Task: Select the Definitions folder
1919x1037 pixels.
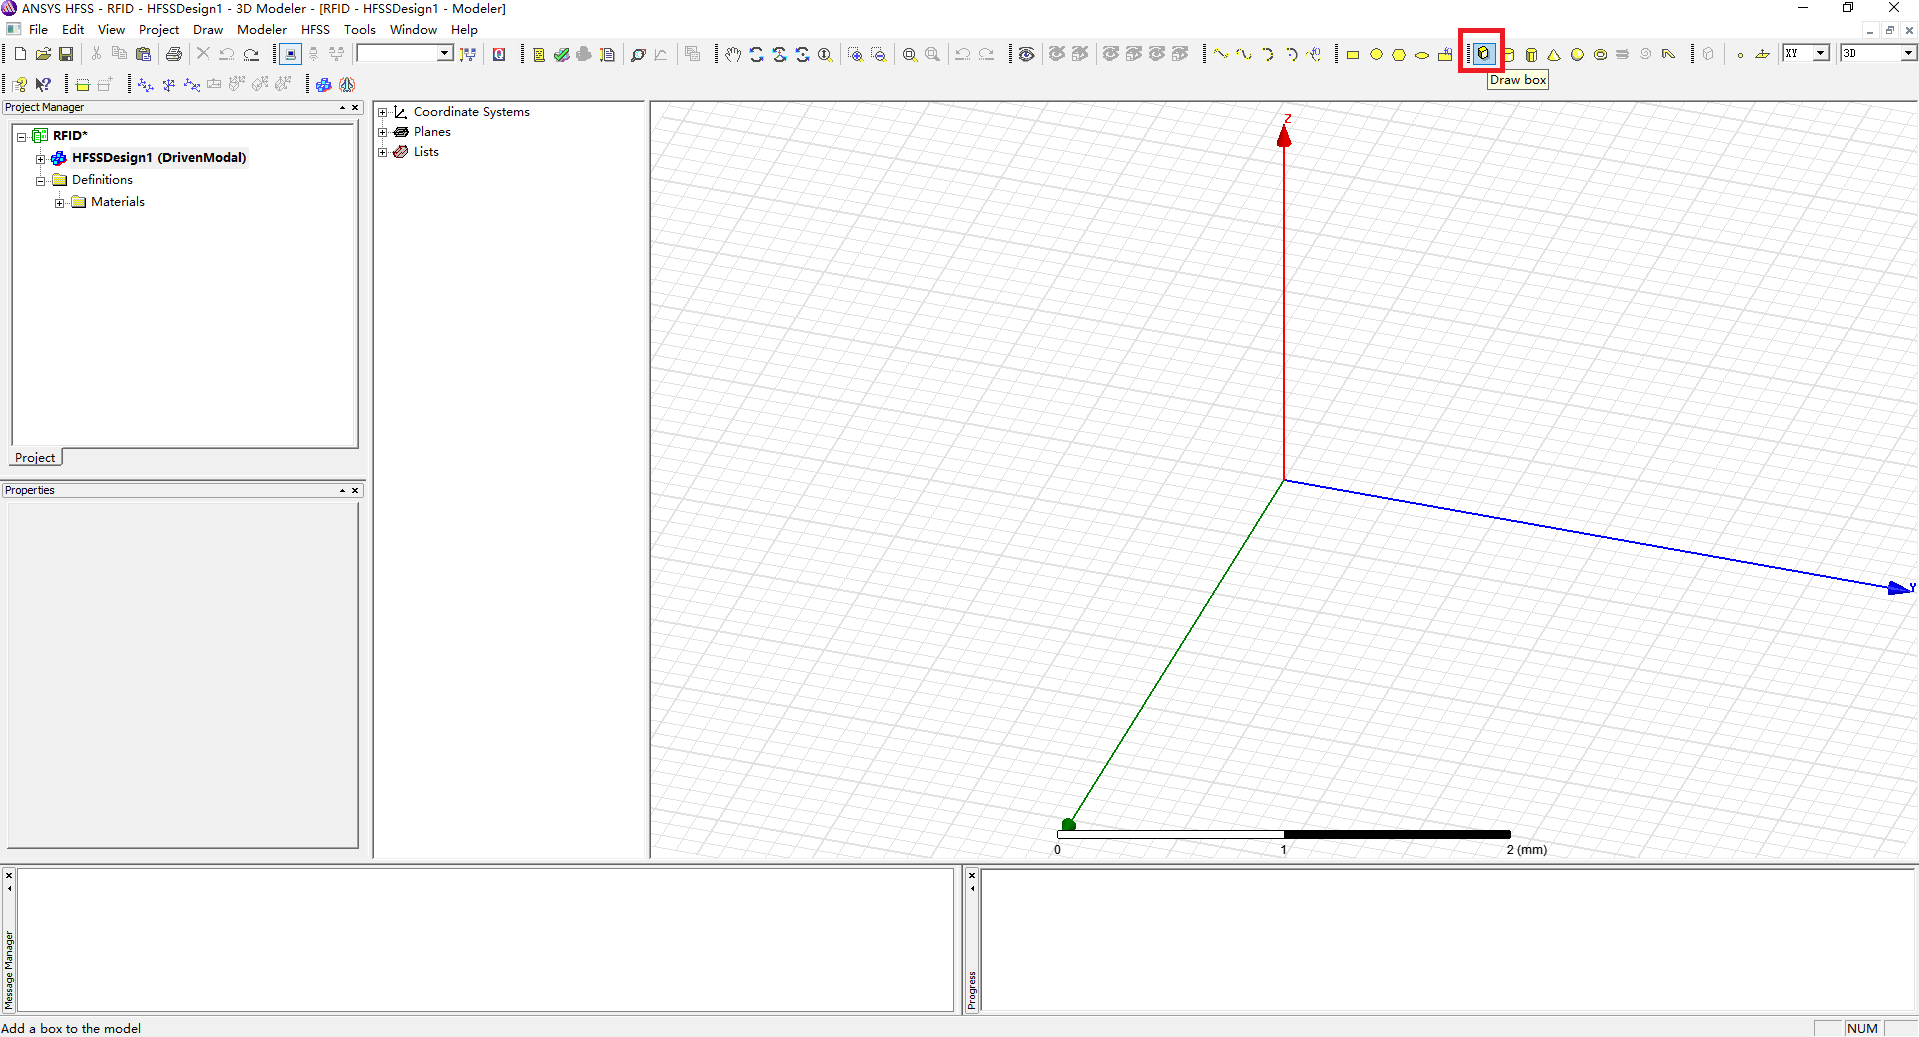Action: tap(102, 180)
